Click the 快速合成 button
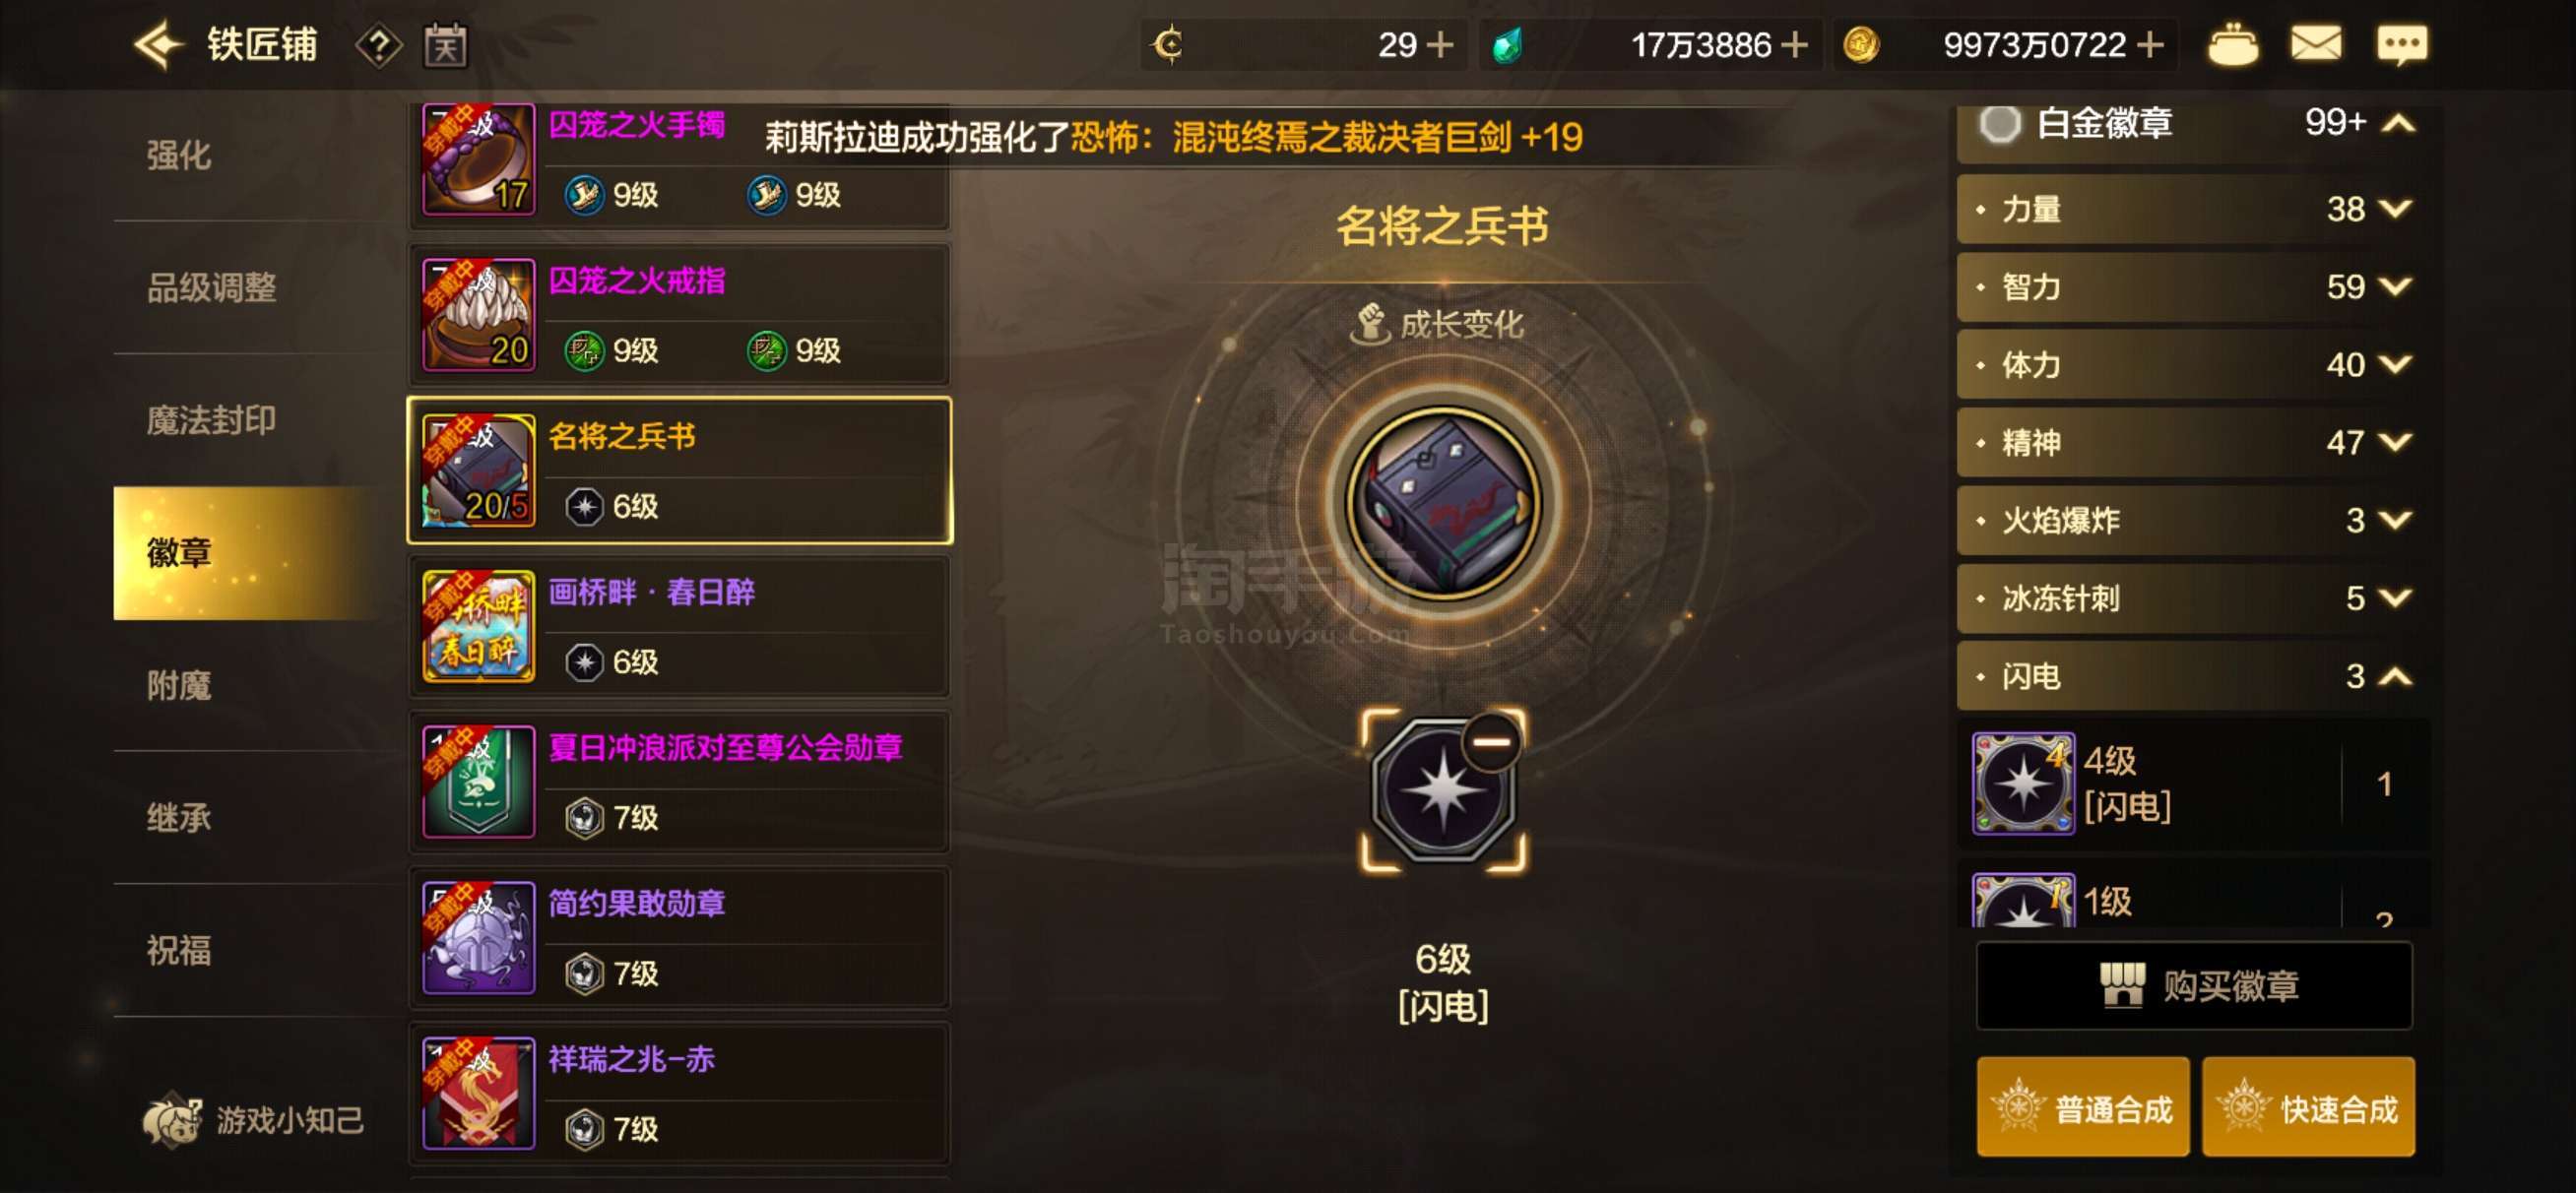This screenshot has width=2576, height=1193. [x=2308, y=1107]
